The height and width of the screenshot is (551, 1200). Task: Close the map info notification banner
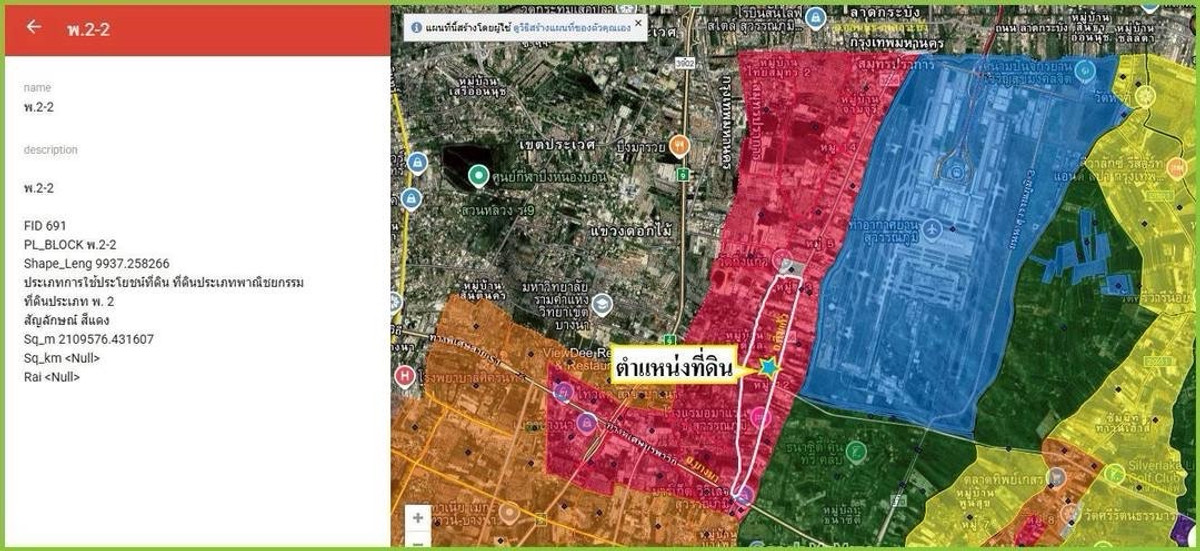(639, 23)
